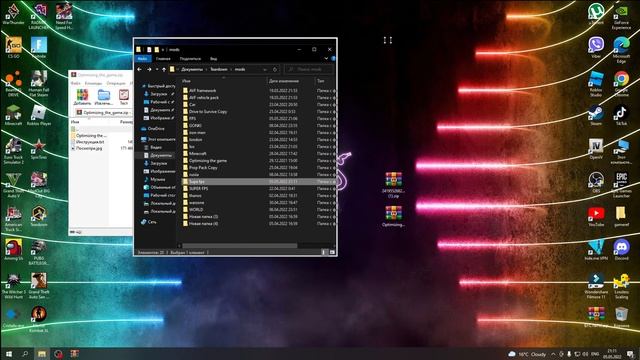The height and width of the screenshot is (360, 640).
Task: Open the Roblox Player desktop shortcut
Action: click(39, 115)
